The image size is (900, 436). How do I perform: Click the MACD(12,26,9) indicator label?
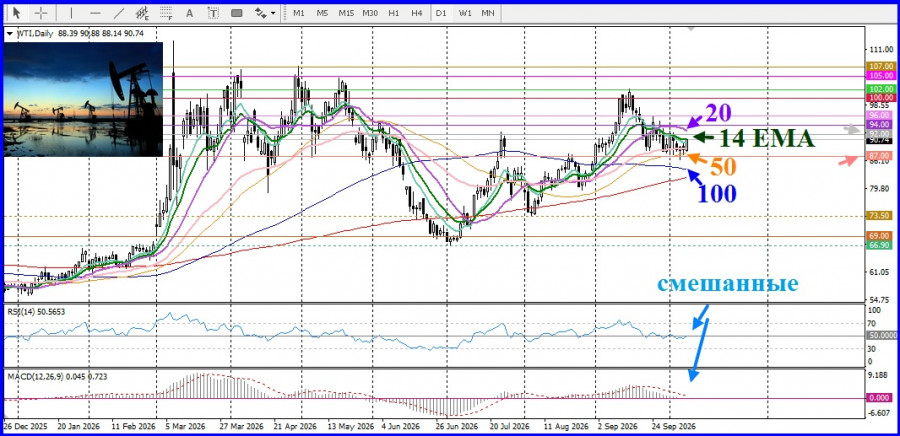(x=57, y=376)
